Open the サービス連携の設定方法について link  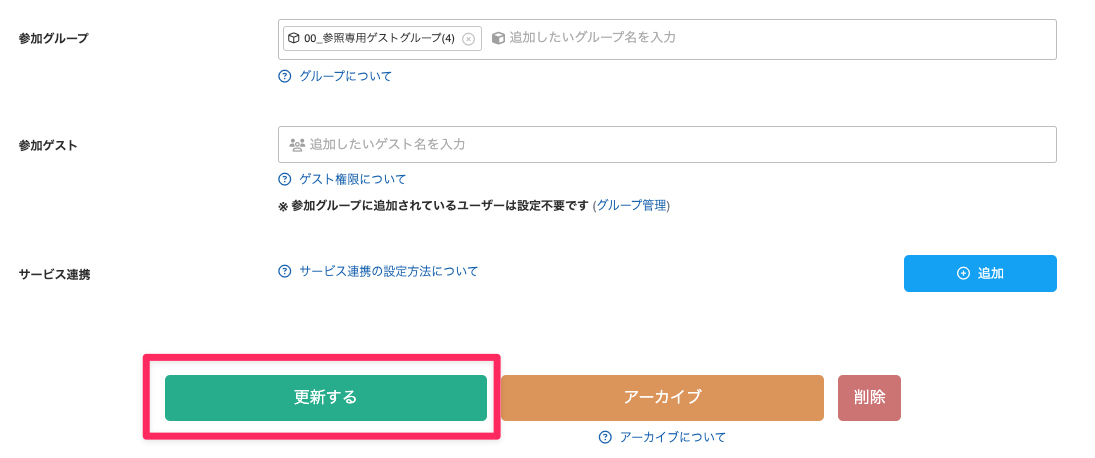[389, 271]
